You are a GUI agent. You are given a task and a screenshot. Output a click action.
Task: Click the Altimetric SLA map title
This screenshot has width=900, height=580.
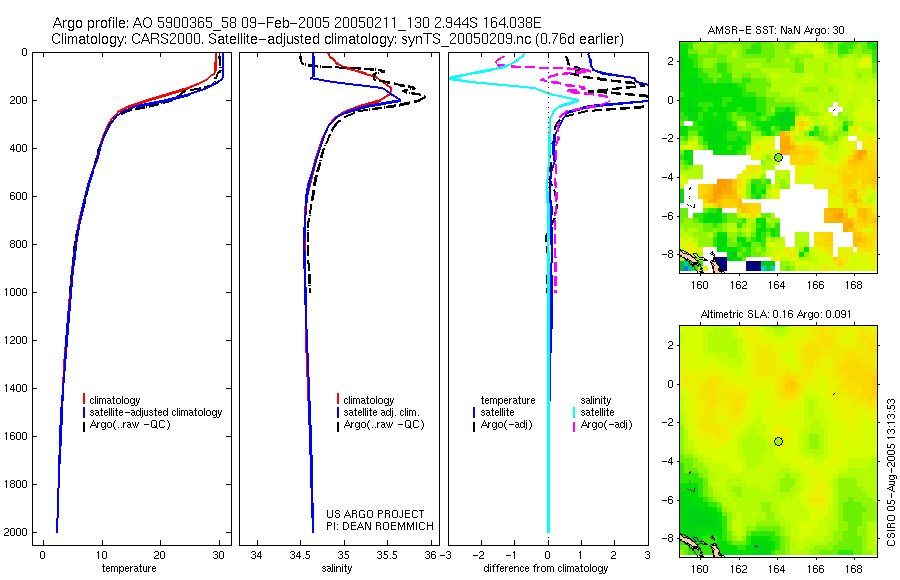tap(776, 314)
